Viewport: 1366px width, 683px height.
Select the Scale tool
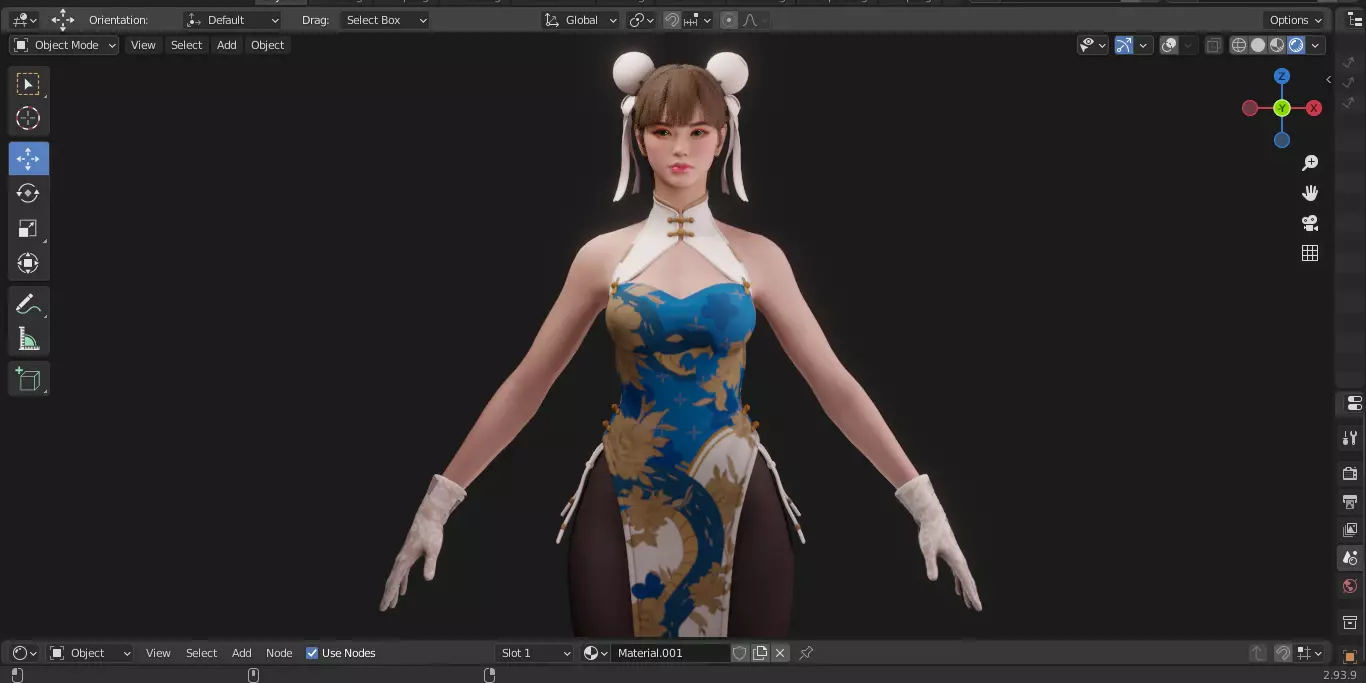pyautogui.click(x=28, y=228)
